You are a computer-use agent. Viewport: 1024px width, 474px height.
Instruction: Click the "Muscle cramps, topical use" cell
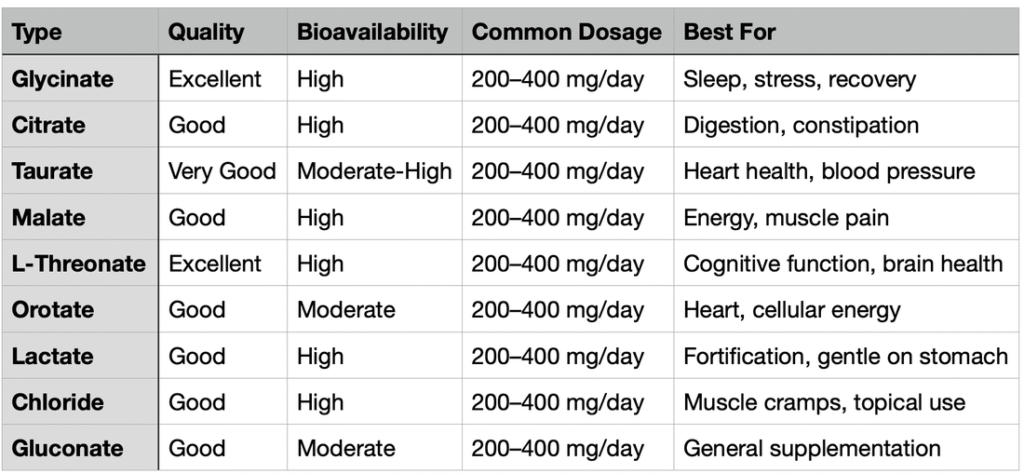[824, 402]
